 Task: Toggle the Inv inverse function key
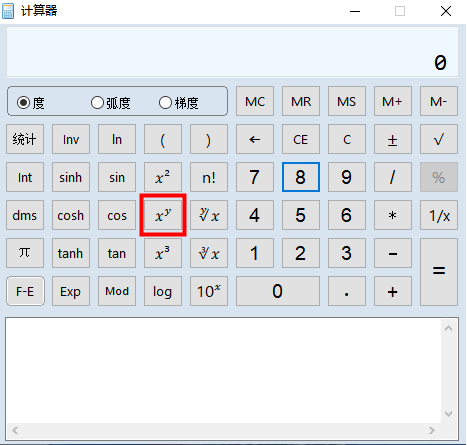click(x=71, y=139)
